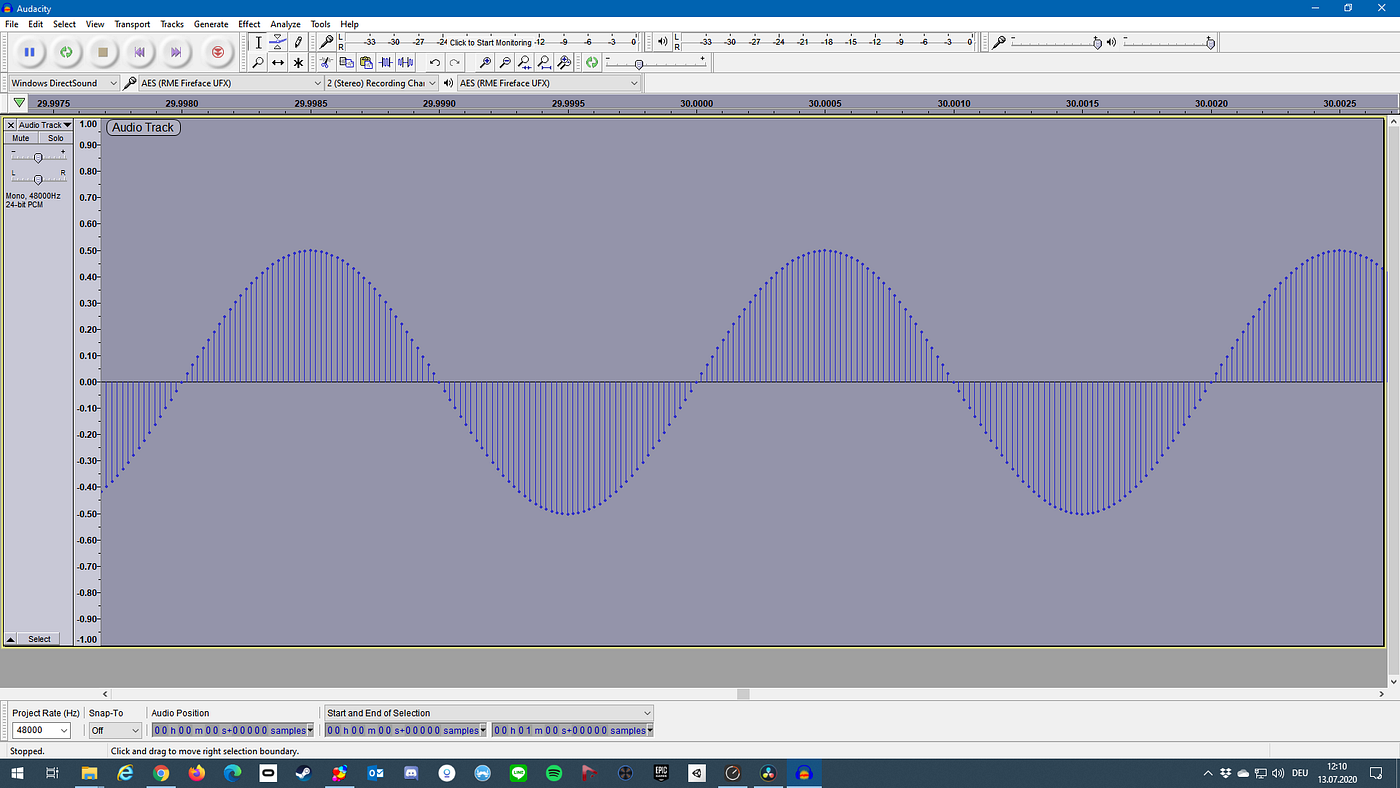Pick the Draw tool pencil
The height and width of the screenshot is (788, 1400).
tap(297, 42)
